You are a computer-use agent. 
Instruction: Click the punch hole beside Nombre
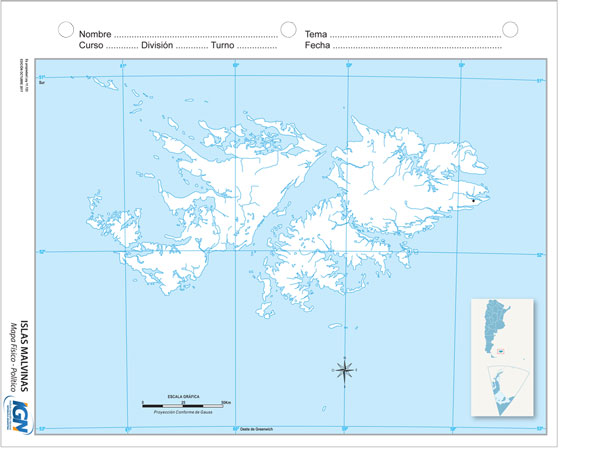[66, 29]
